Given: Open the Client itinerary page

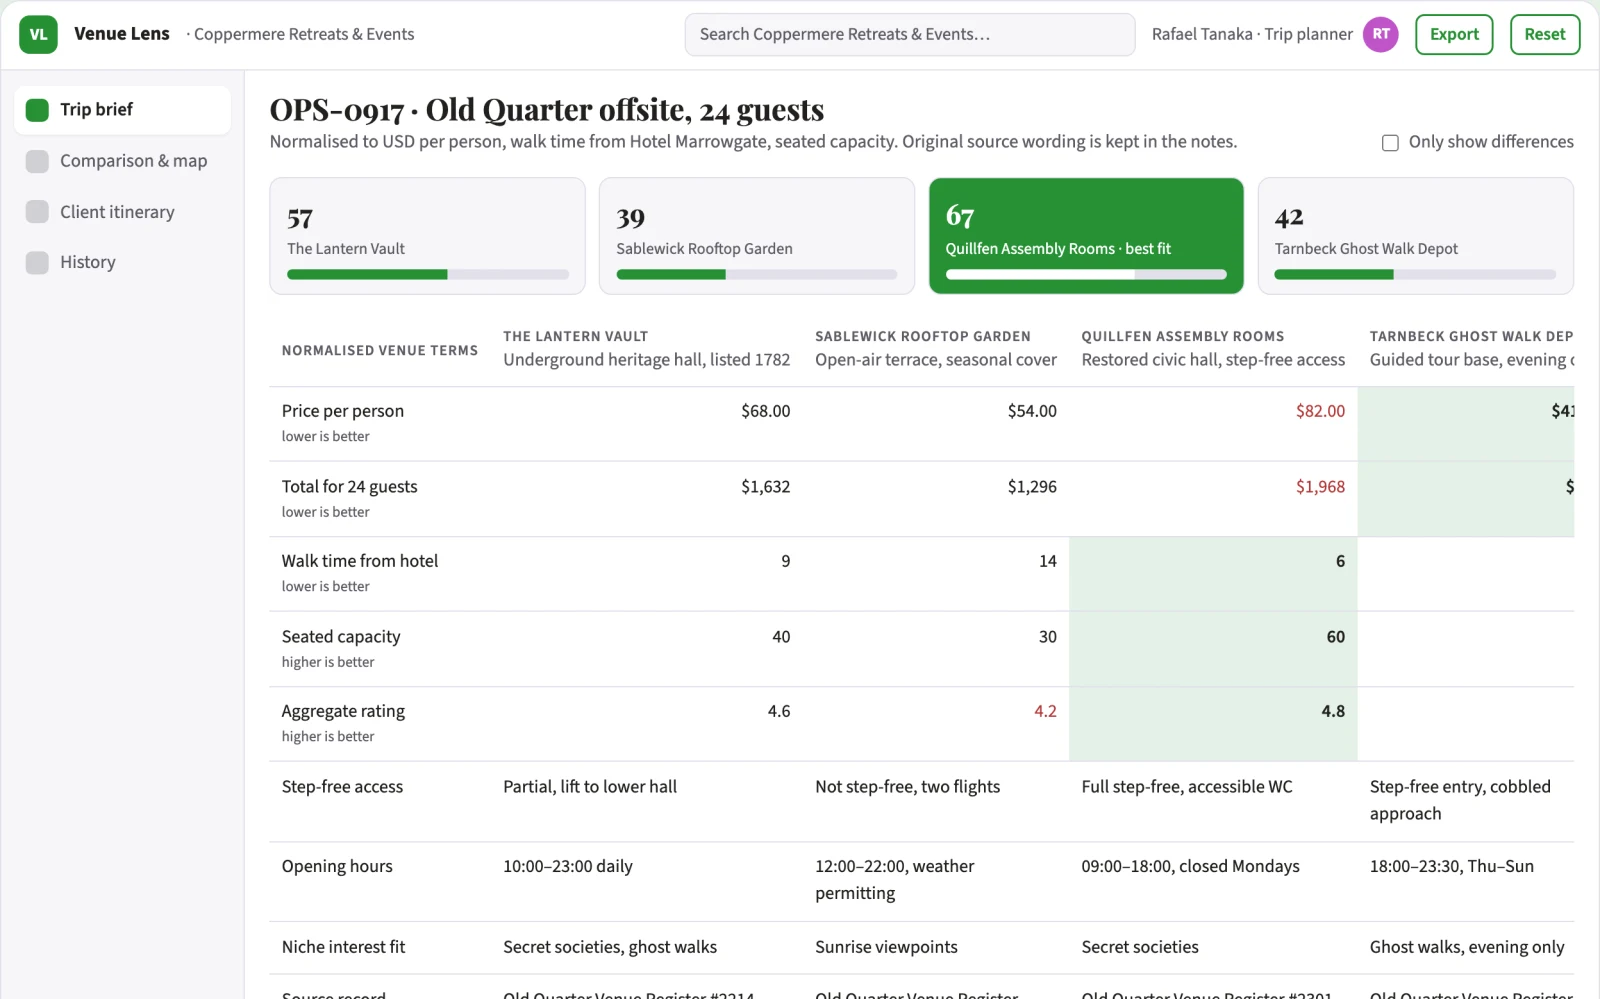Looking at the screenshot, I should pos(122,212).
